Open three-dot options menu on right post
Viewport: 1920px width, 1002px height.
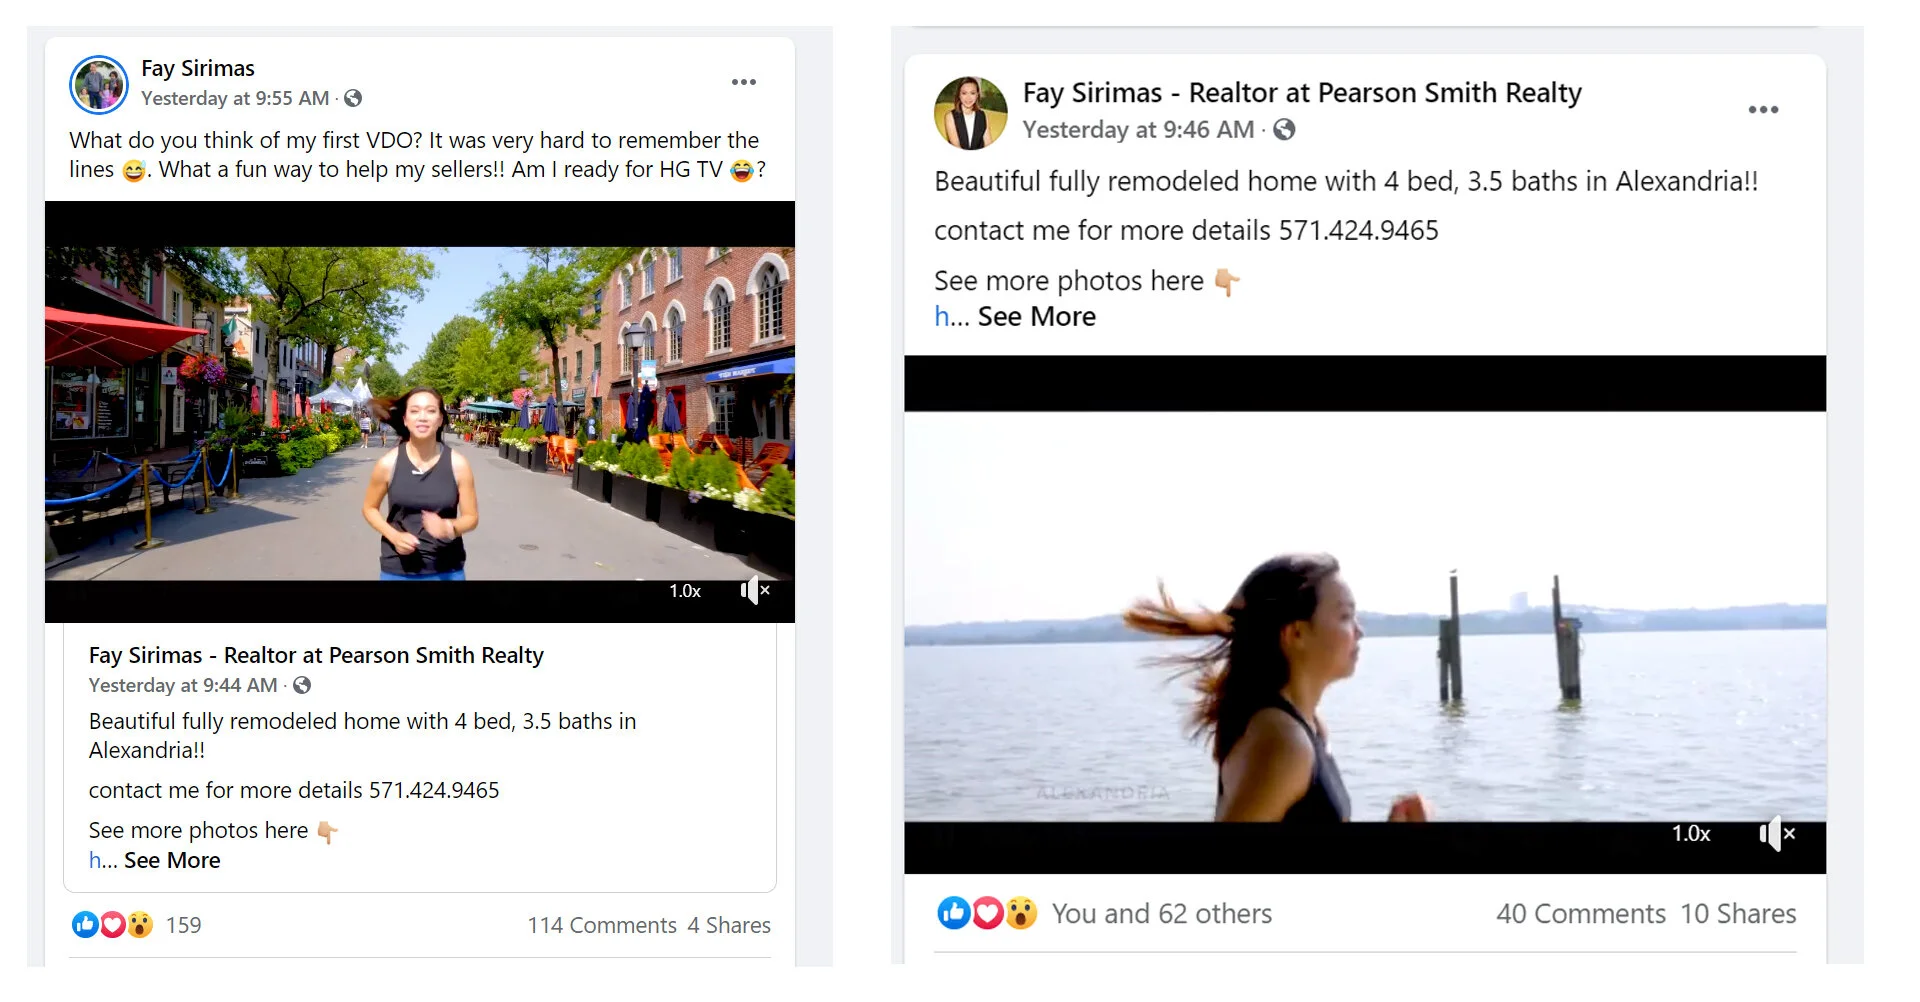(1763, 110)
